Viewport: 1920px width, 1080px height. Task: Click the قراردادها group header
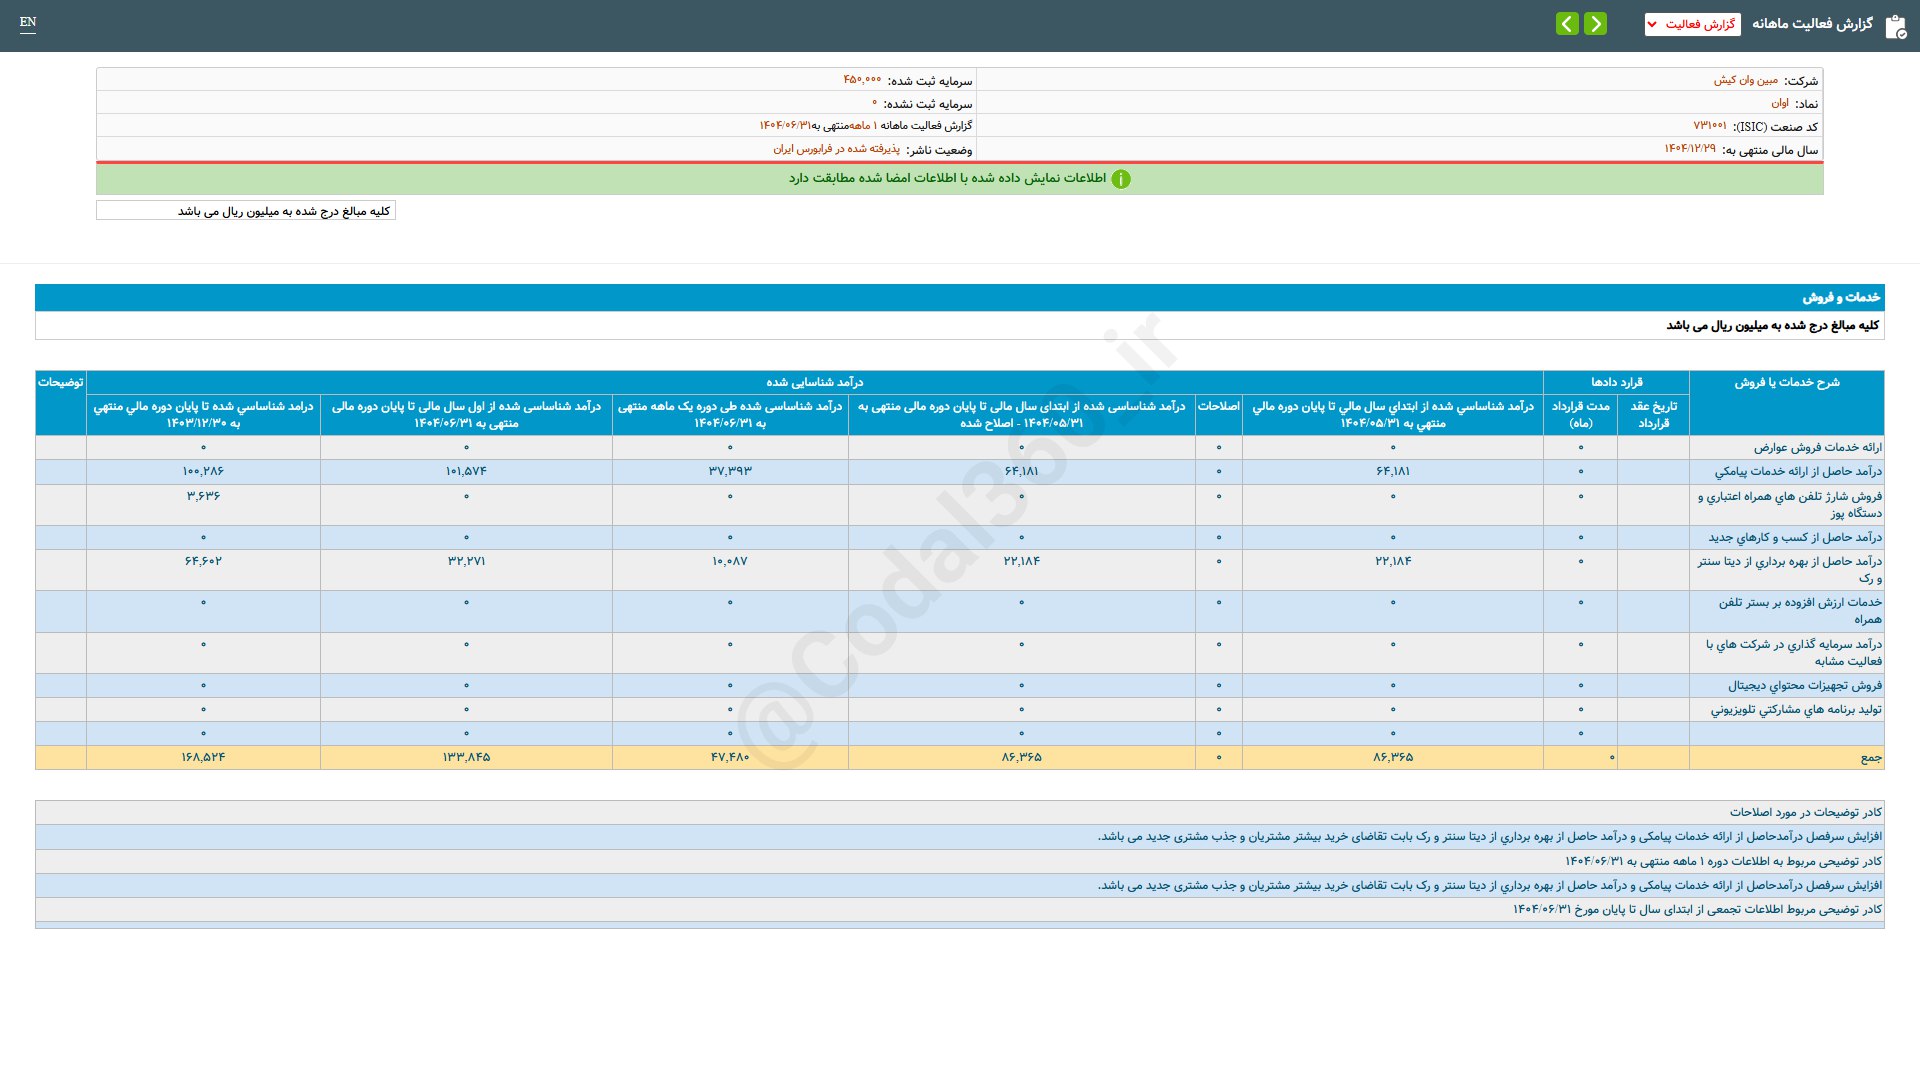(1616, 382)
